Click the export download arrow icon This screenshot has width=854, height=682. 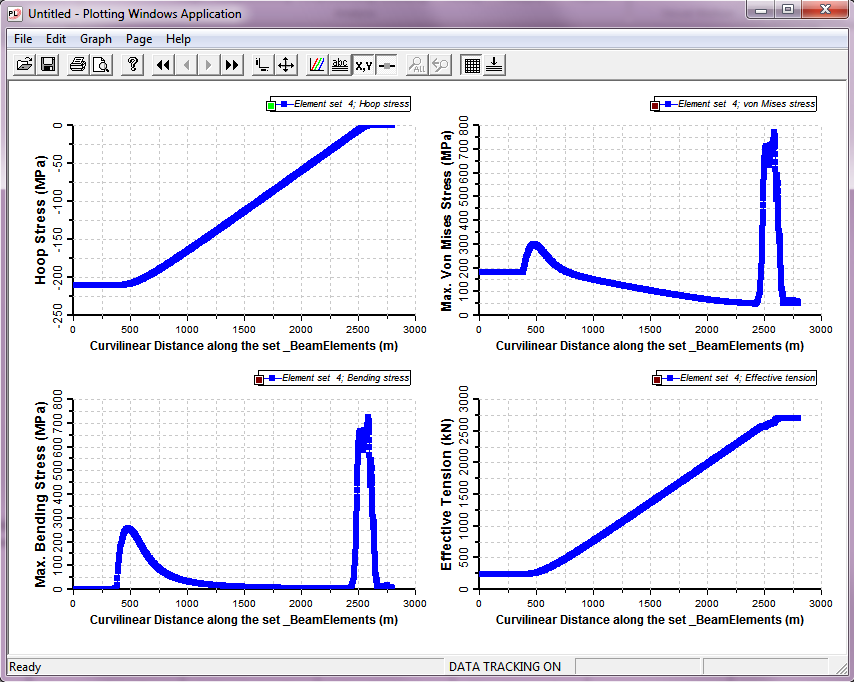[x=495, y=65]
